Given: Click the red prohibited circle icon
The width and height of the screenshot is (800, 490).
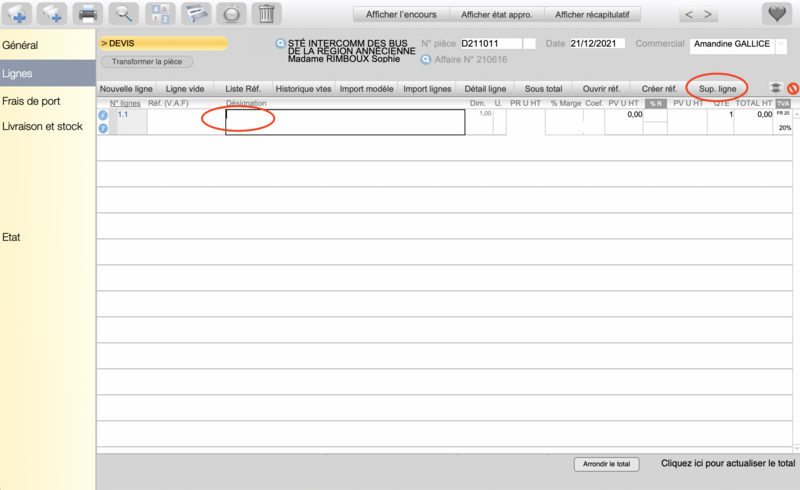Looking at the screenshot, I should (x=792, y=89).
